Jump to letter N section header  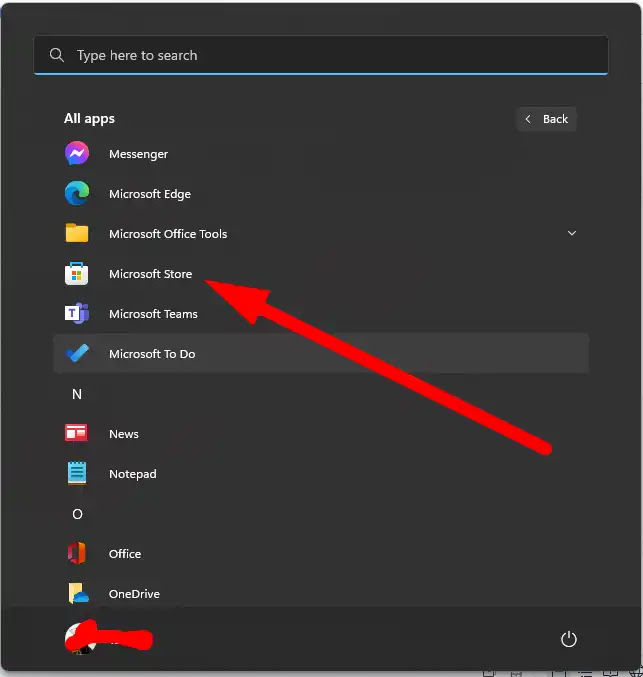click(77, 394)
